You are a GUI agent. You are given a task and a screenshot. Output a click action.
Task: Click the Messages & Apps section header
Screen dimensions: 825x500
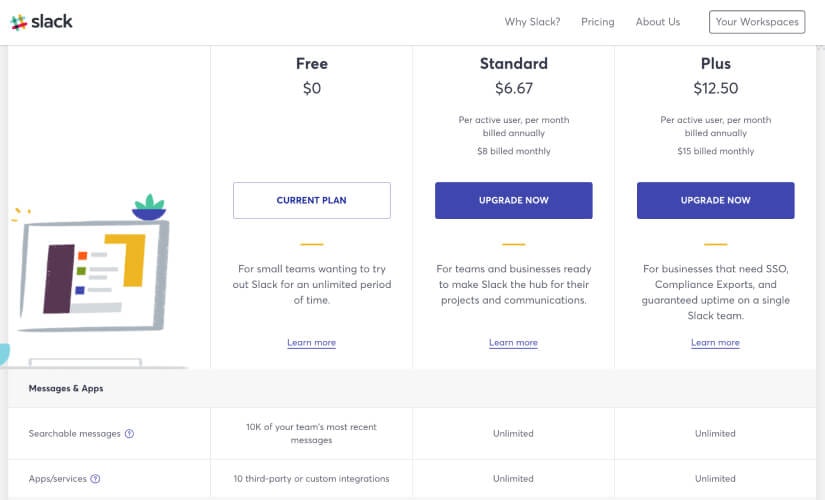[x=66, y=388]
